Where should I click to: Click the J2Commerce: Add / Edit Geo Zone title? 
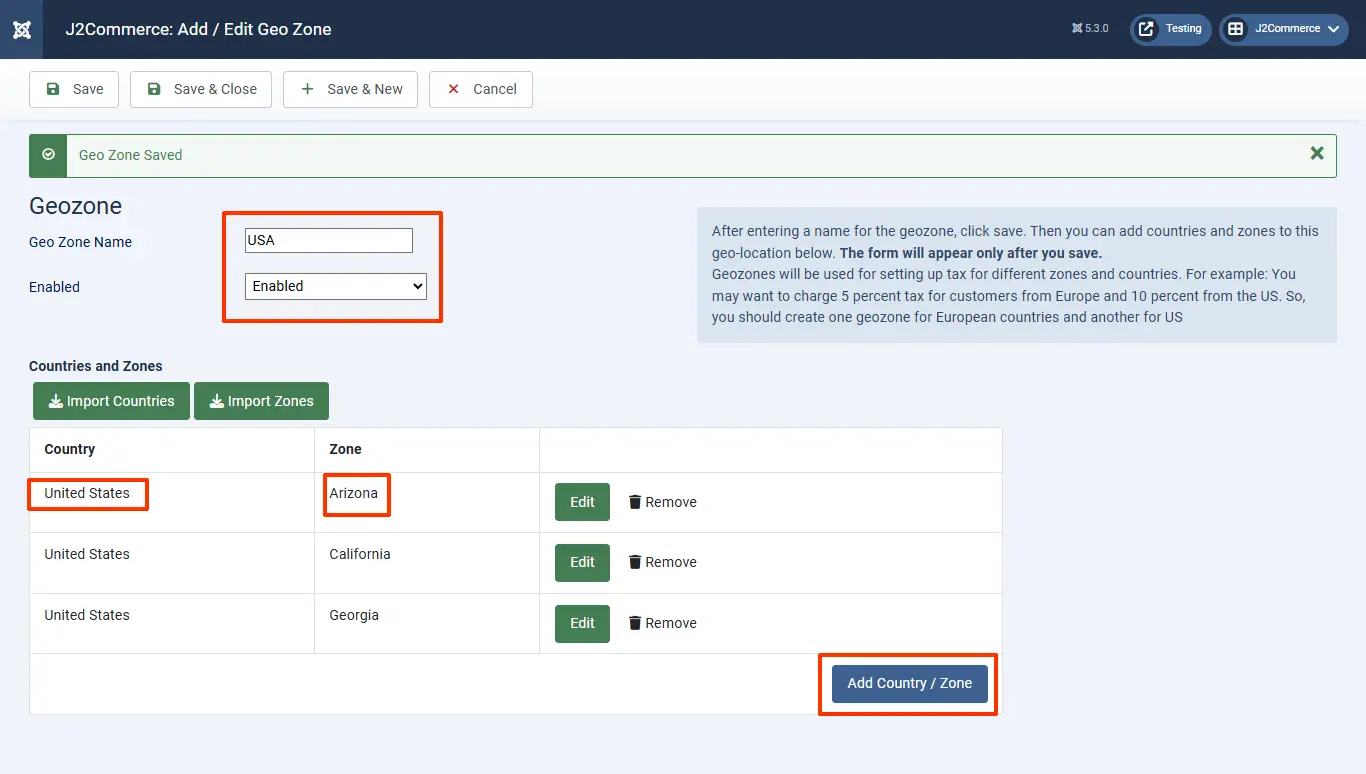pos(198,29)
